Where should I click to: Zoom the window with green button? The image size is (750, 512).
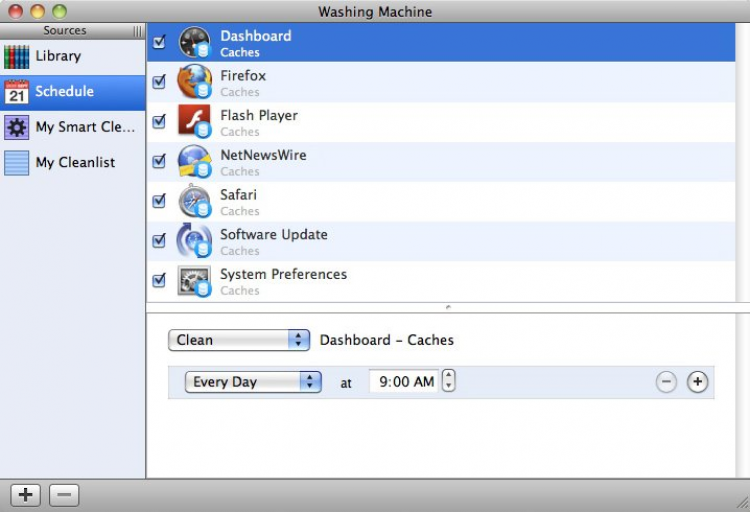59,11
